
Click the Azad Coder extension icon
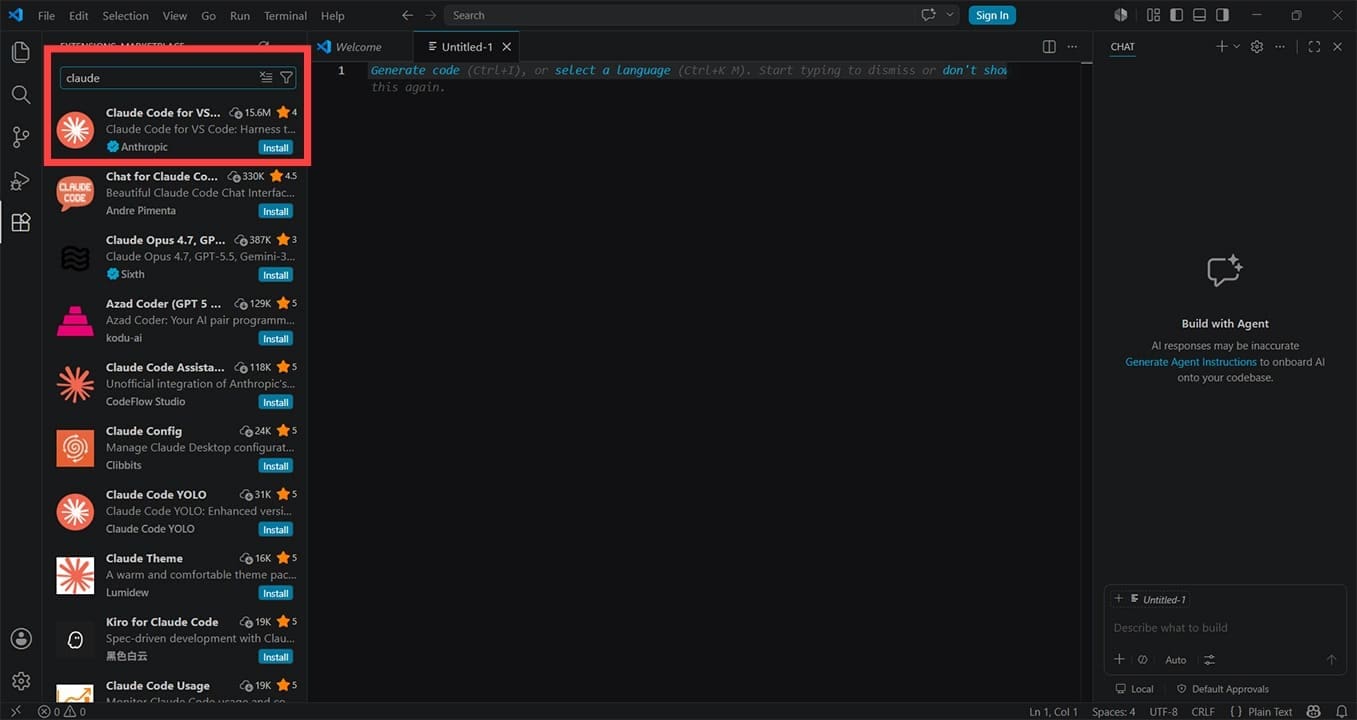pyautogui.click(x=75, y=321)
